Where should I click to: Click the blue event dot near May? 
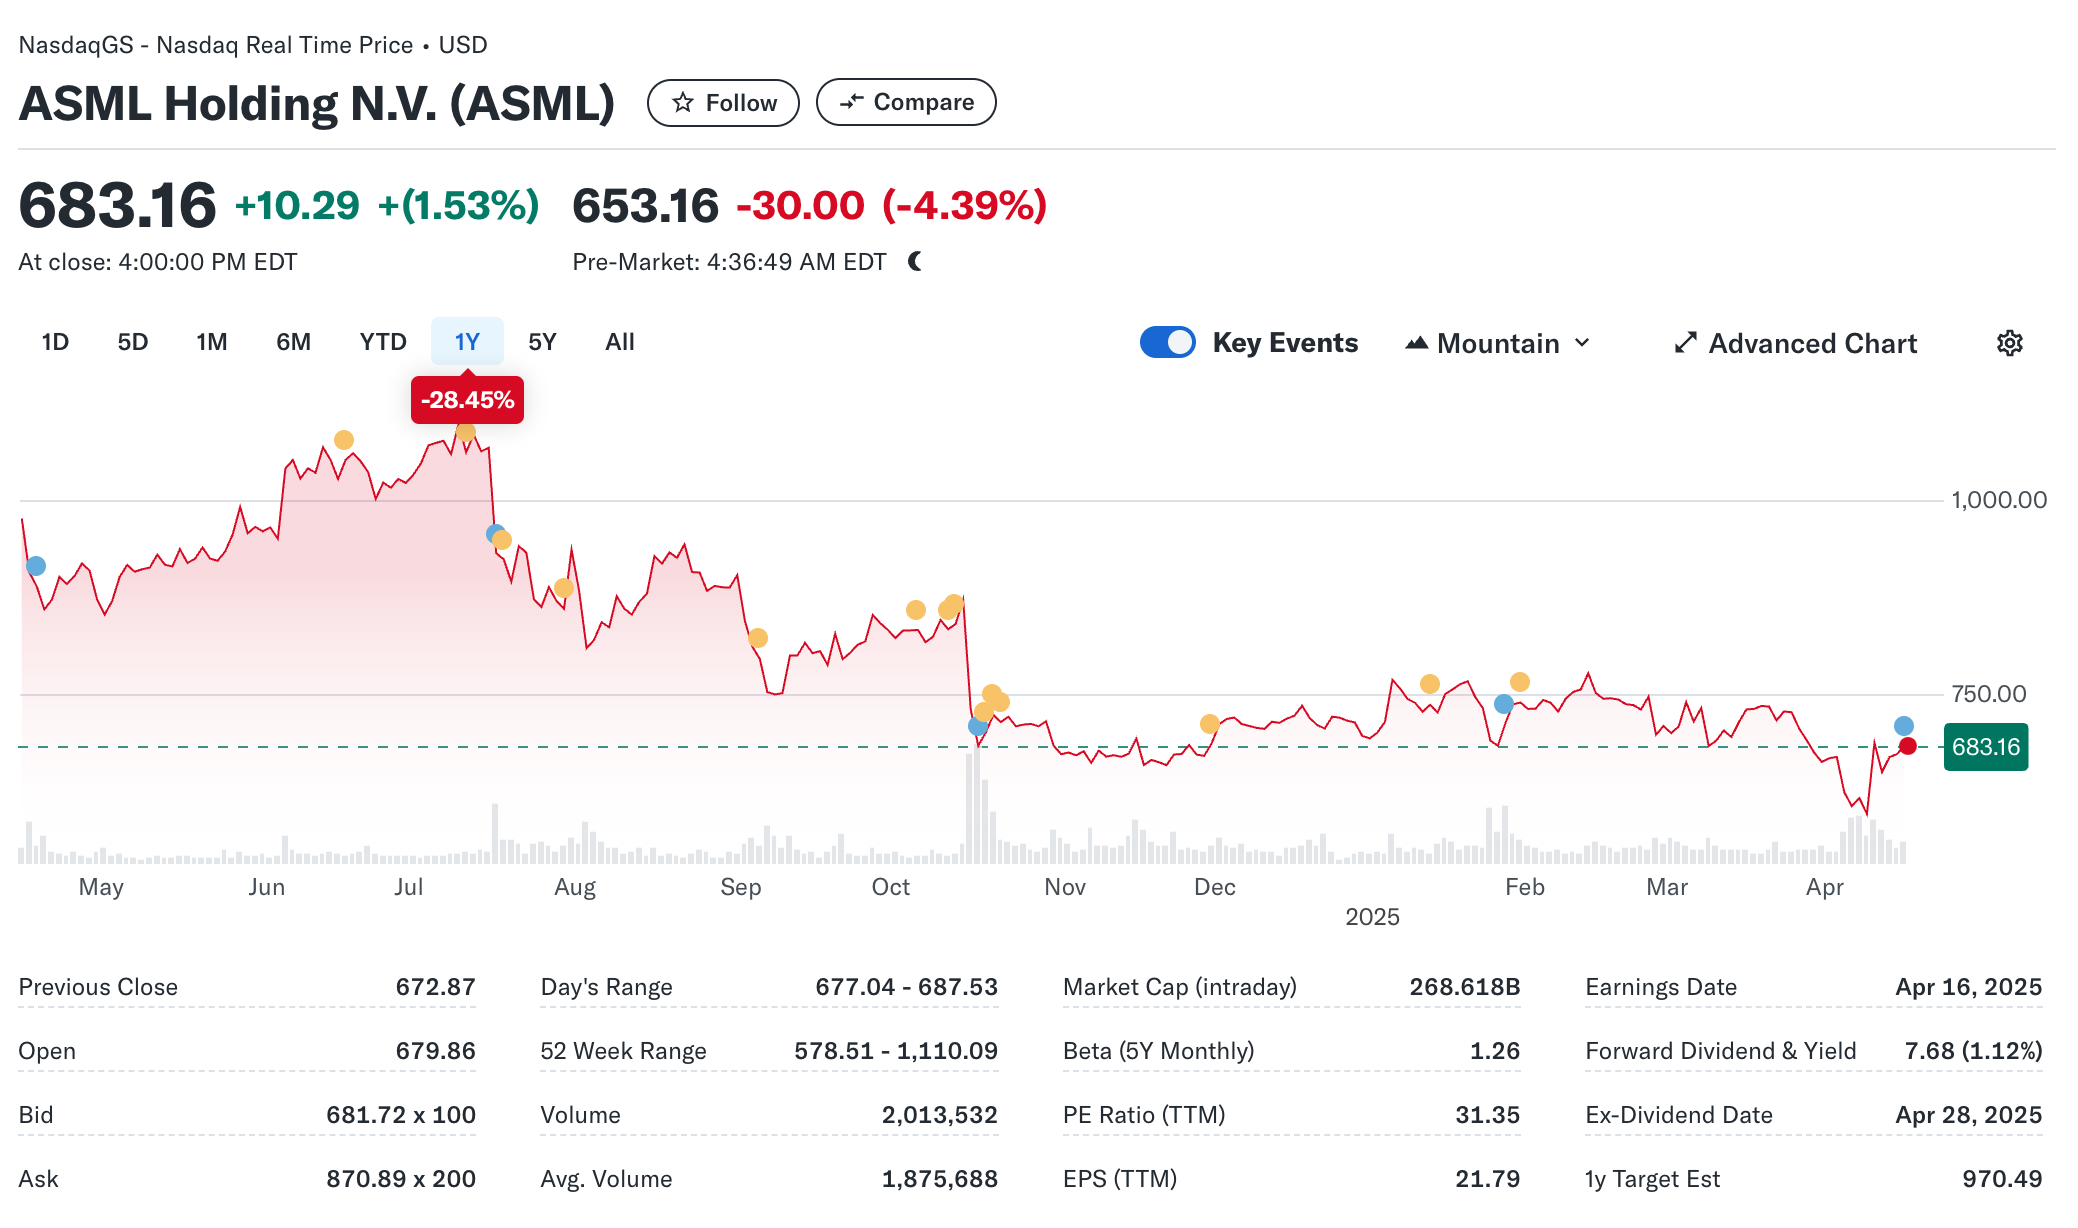(x=36, y=566)
